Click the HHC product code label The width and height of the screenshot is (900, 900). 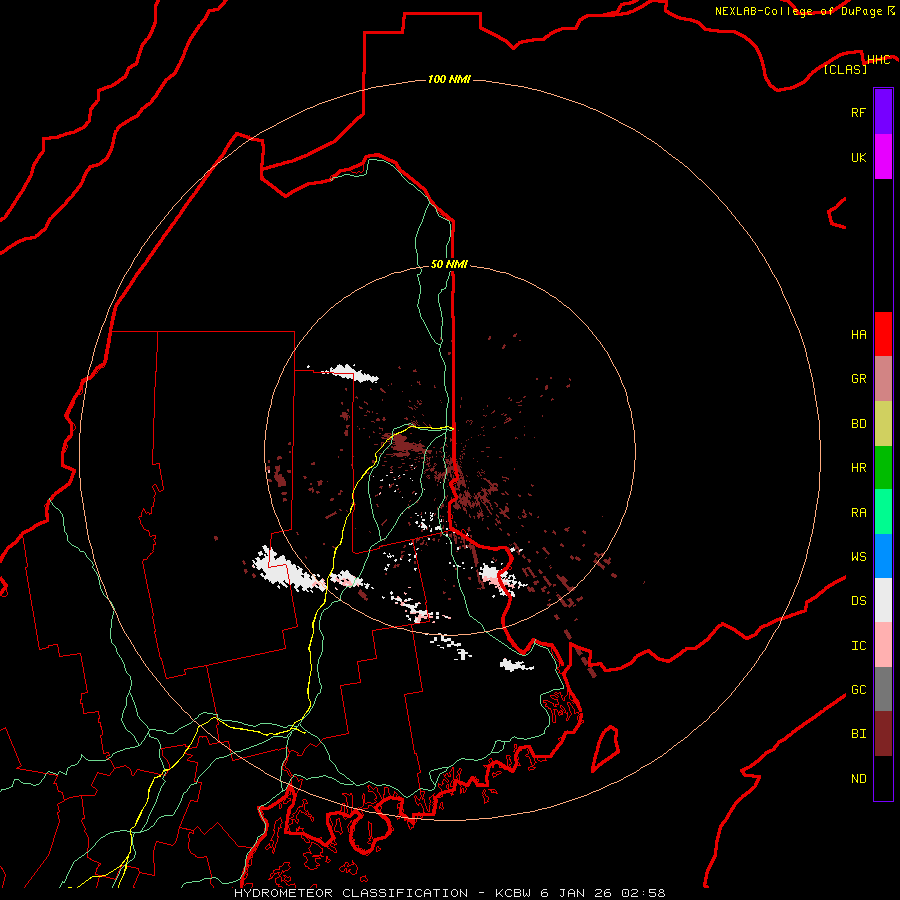(x=878, y=60)
